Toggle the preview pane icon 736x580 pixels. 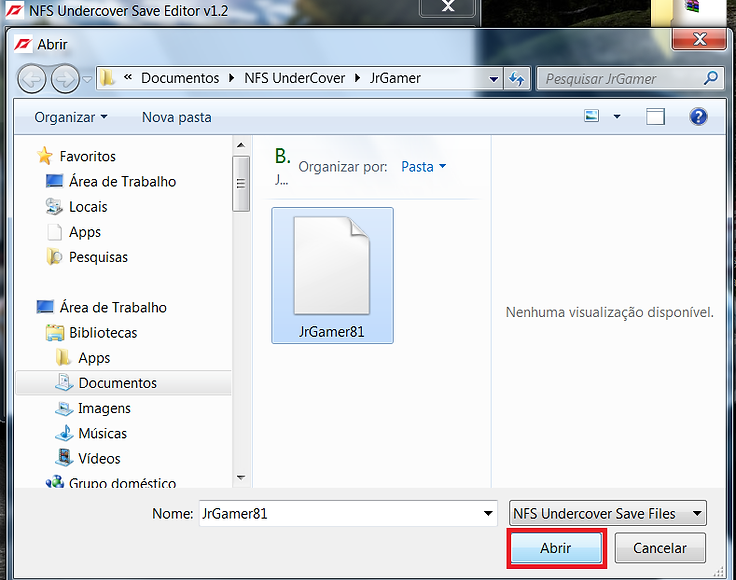pyautogui.click(x=655, y=116)
